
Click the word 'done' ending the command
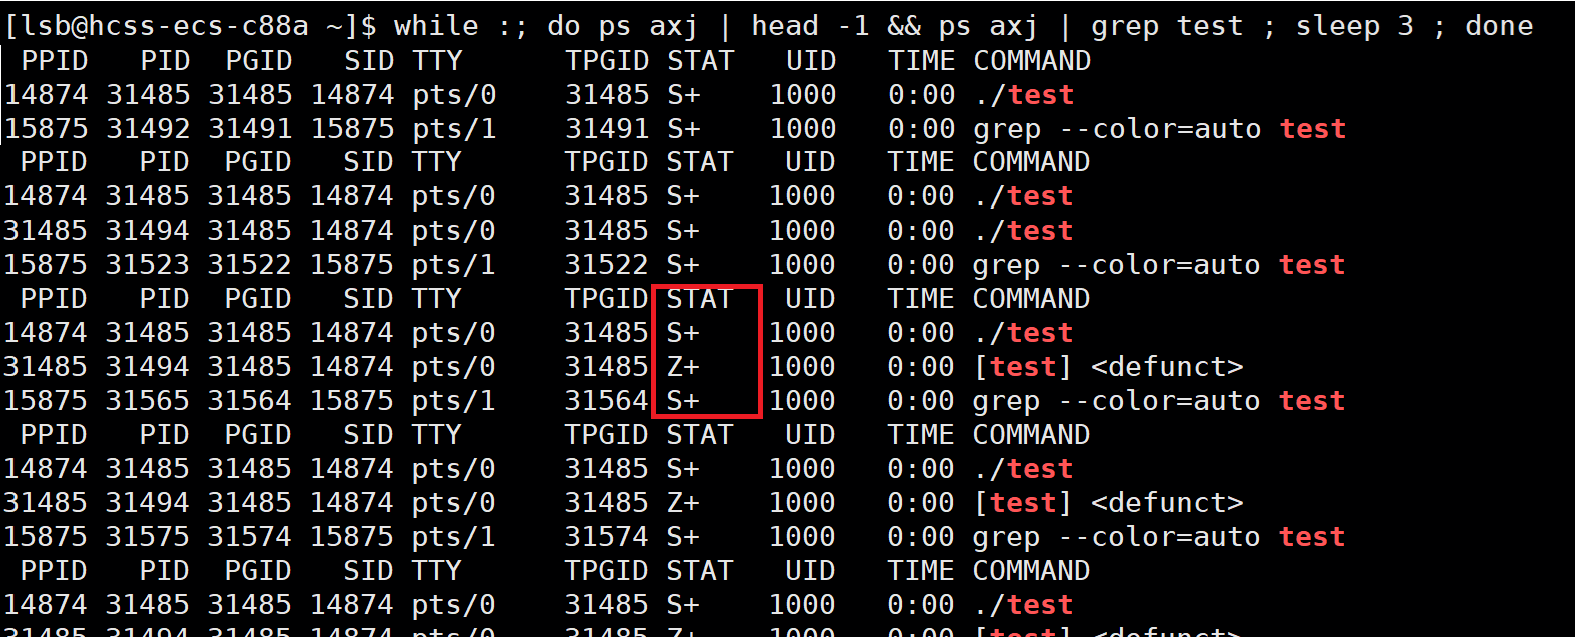1499,26
